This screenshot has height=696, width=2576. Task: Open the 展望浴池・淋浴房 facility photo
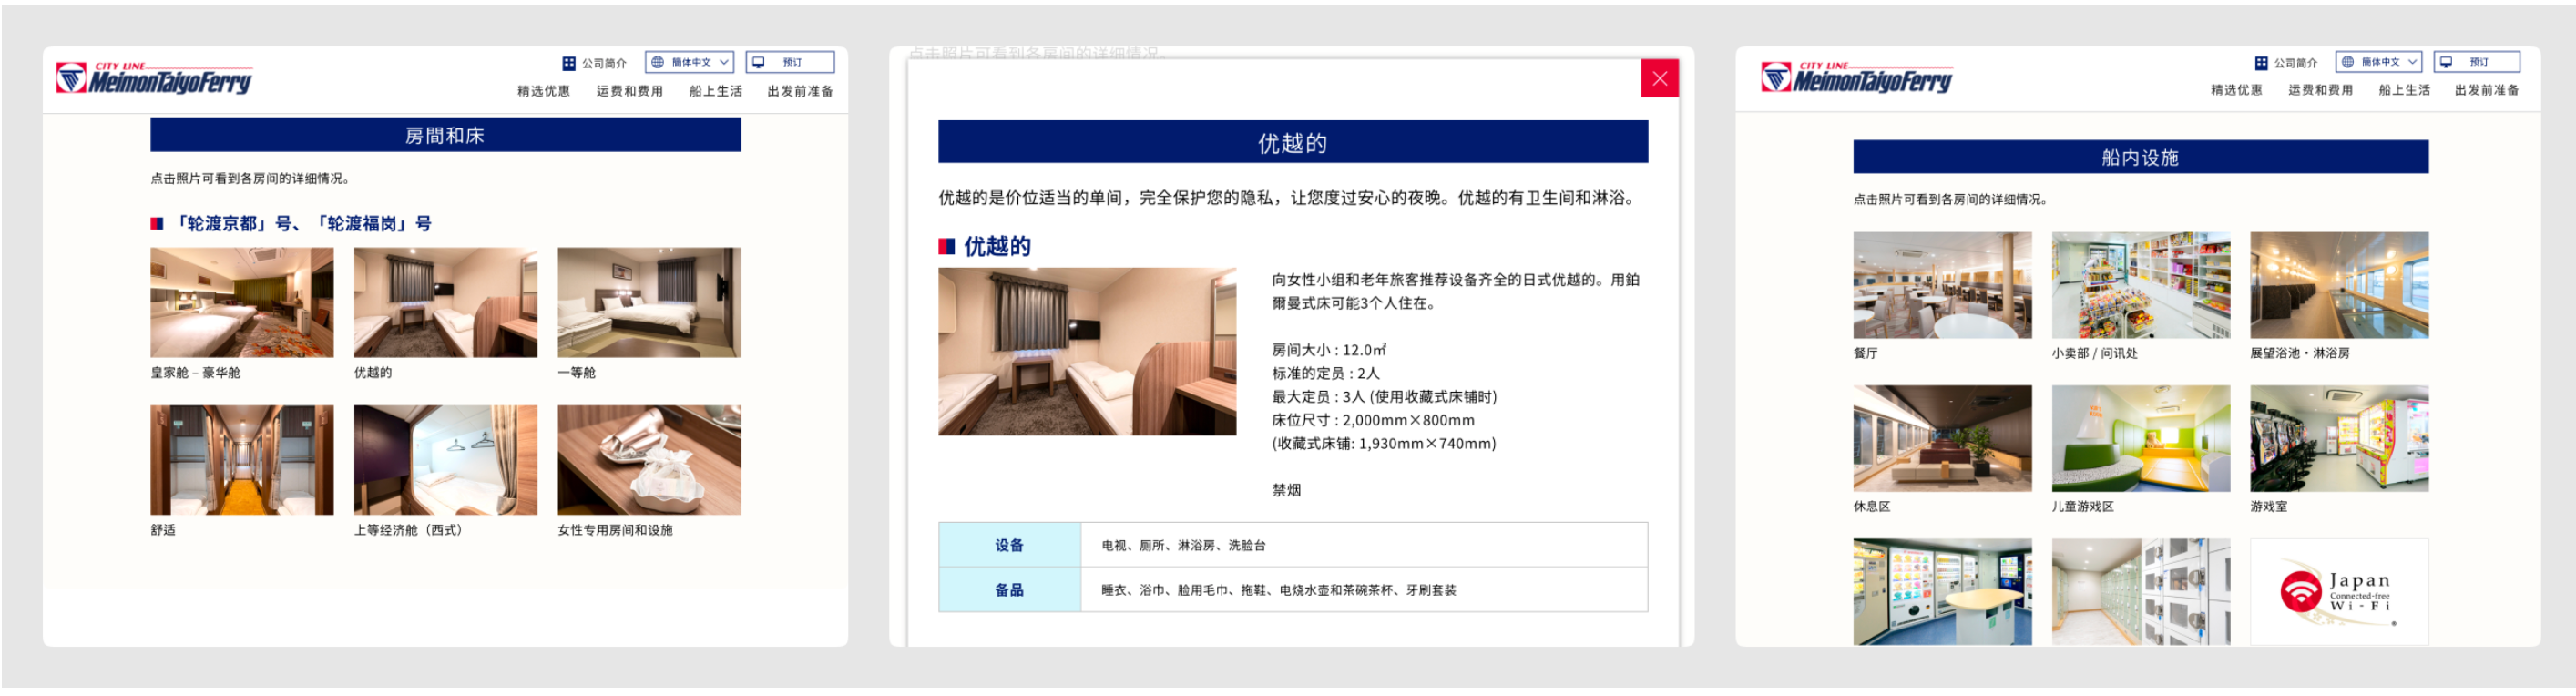2338,285
